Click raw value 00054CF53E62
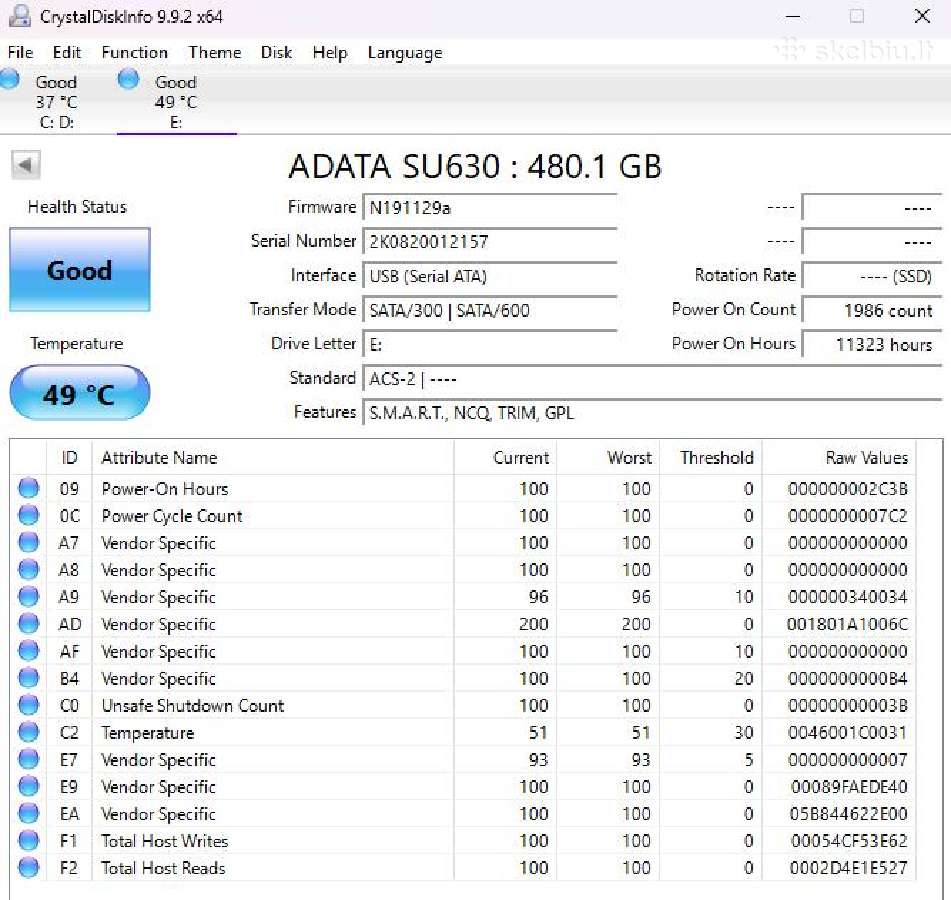 (849, 841)
